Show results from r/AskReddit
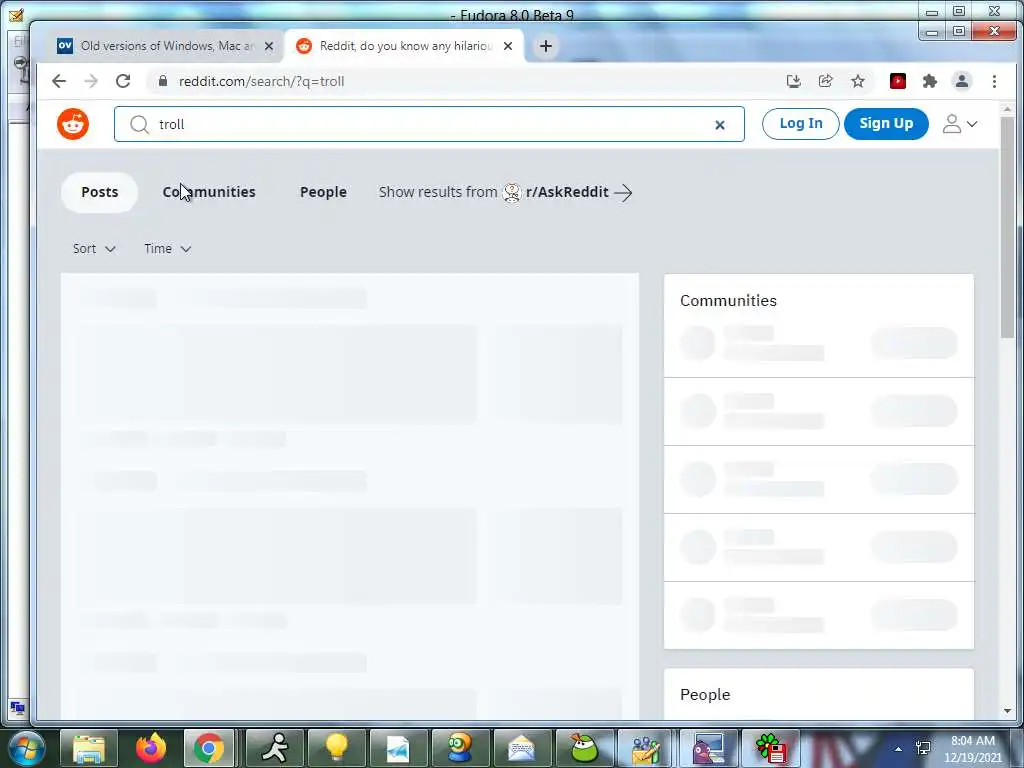Screen dimensions: 1024x768 (x=505, y=192)
